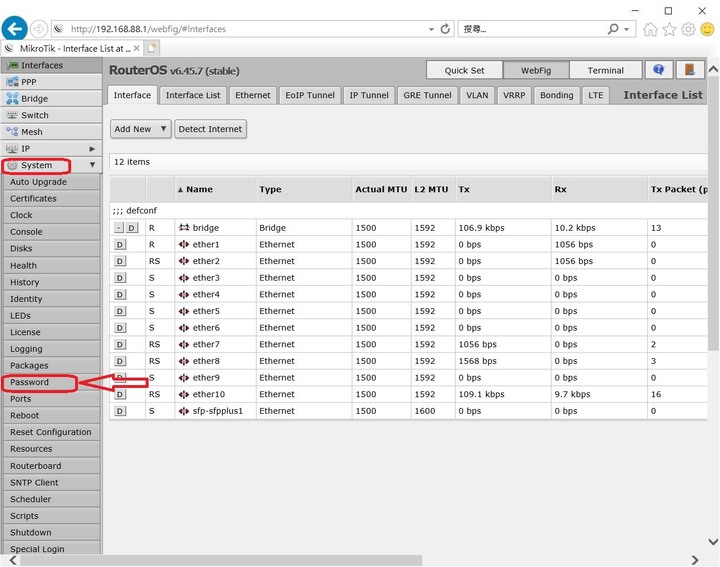Switch to the VLAN tab
The width and height of the screenshot is (720, 567).
pyautogui.click(x=477, y=95)
